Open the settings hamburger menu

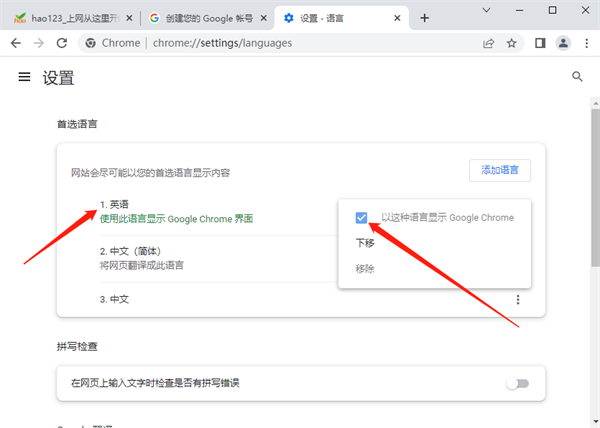(24, 78)
